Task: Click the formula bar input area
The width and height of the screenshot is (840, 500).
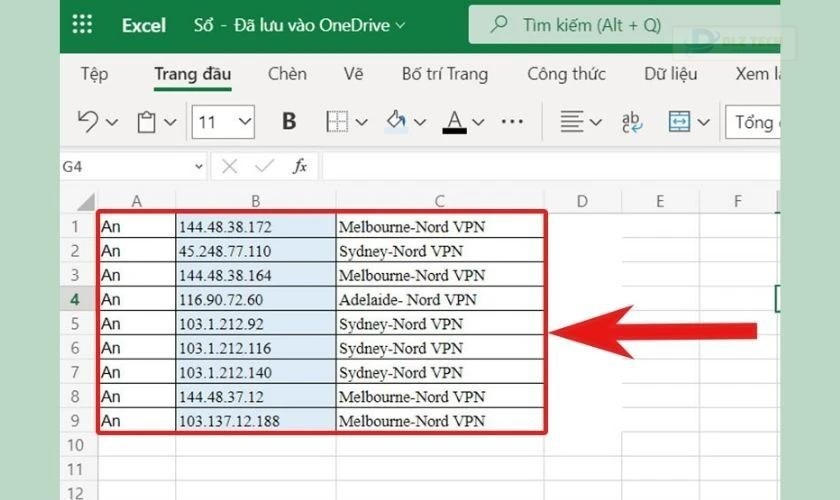Action: [551, 166]
